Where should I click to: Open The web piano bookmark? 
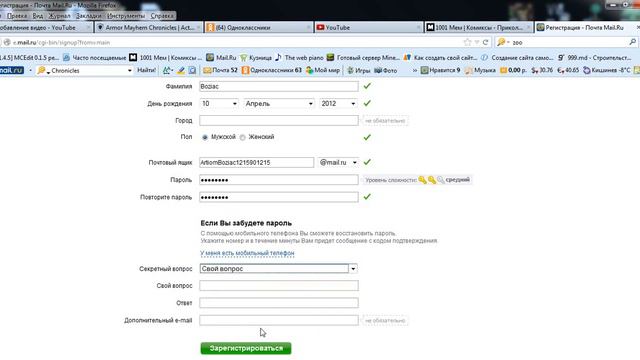click(299, 58)
